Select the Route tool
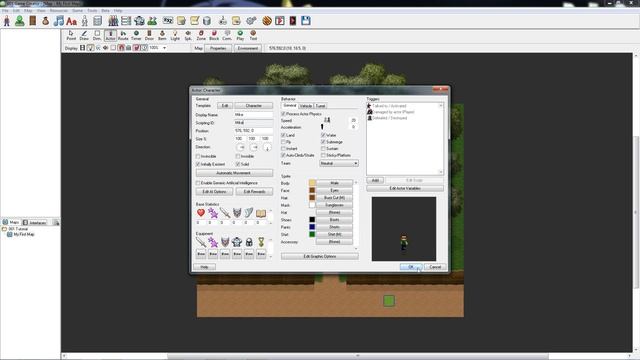This screenshot has height=360, width=640. pos(123,36)
